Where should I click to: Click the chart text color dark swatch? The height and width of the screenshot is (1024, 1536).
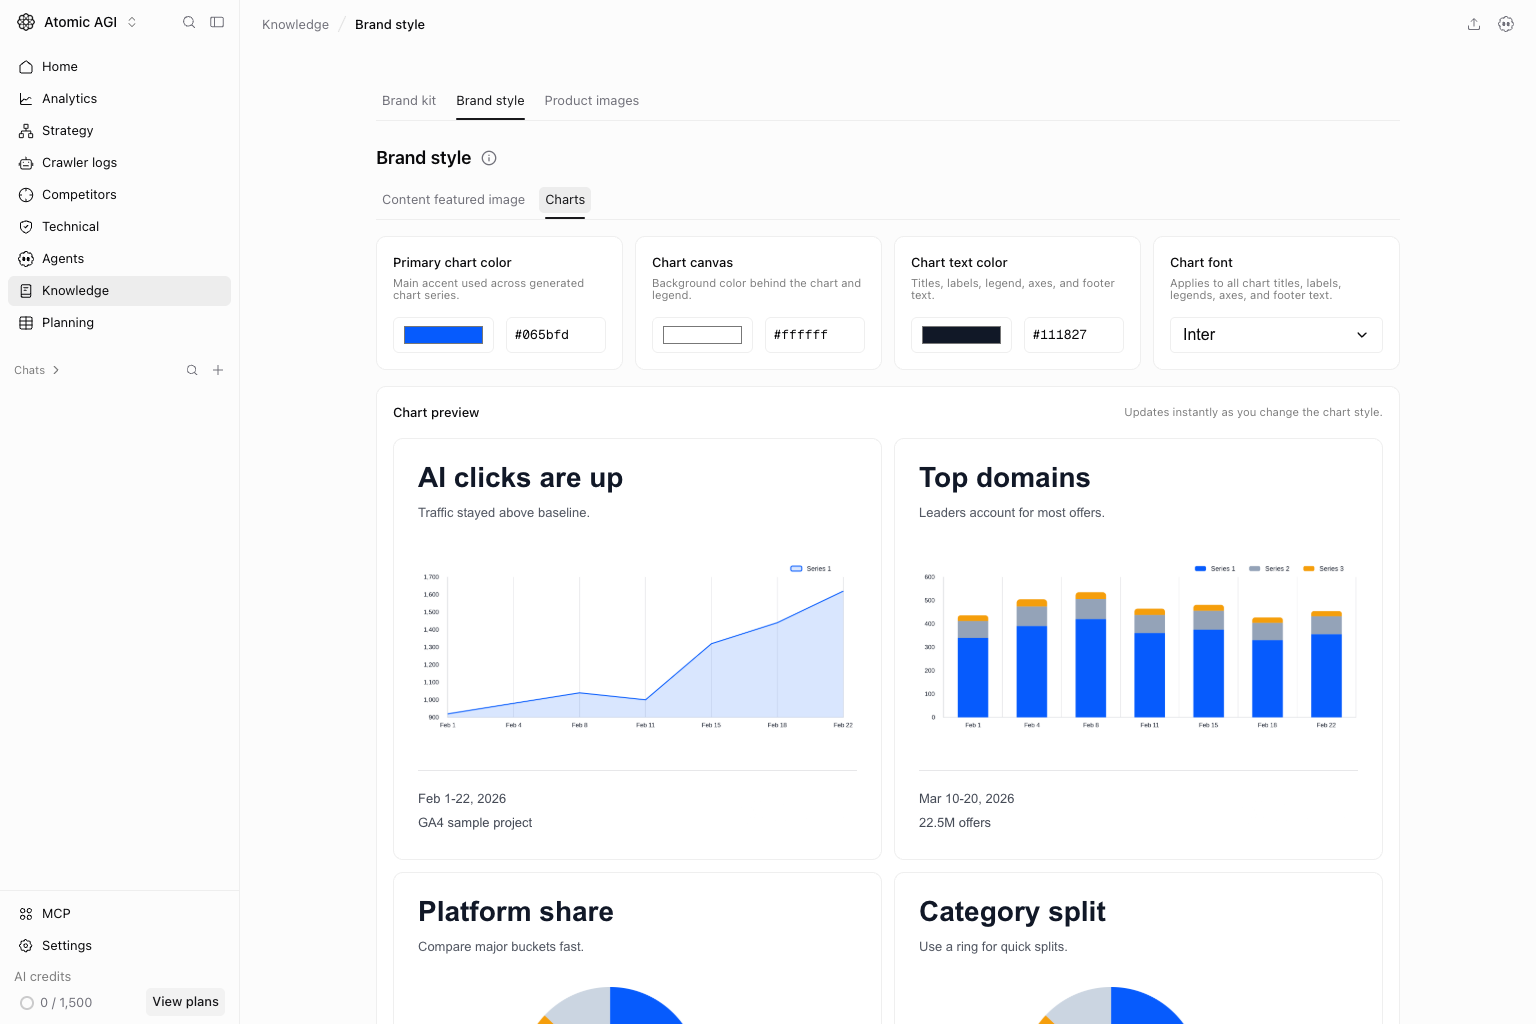(x=961, y=335)
